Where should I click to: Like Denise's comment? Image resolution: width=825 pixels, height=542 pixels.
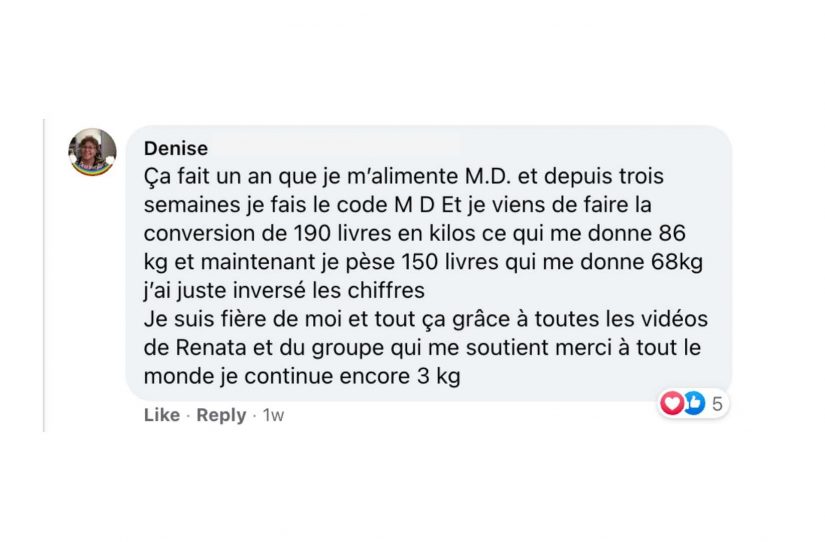point(162,415)
